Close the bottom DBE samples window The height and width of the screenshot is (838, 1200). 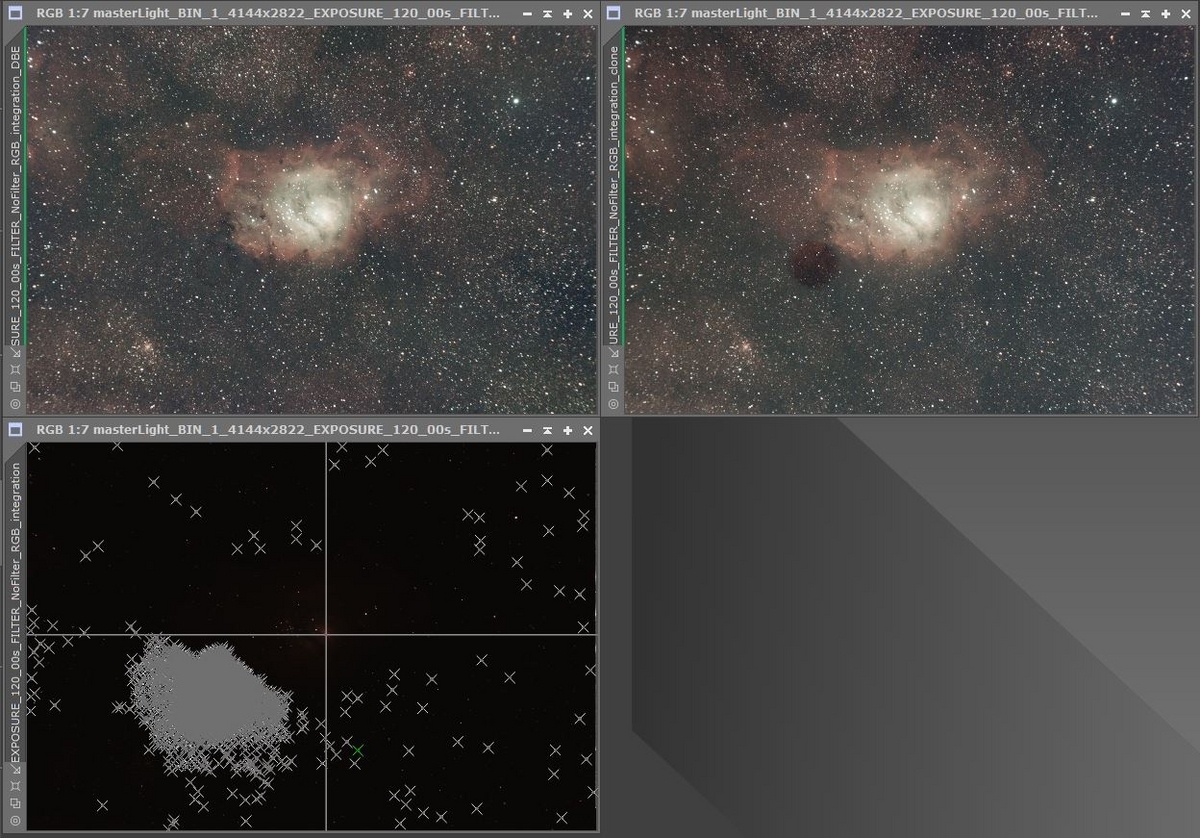[x=587, y=430]
